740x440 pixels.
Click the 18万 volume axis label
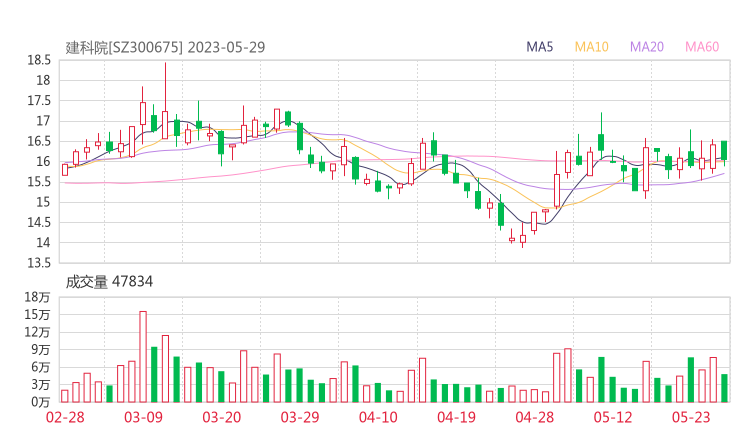[38, 297]
